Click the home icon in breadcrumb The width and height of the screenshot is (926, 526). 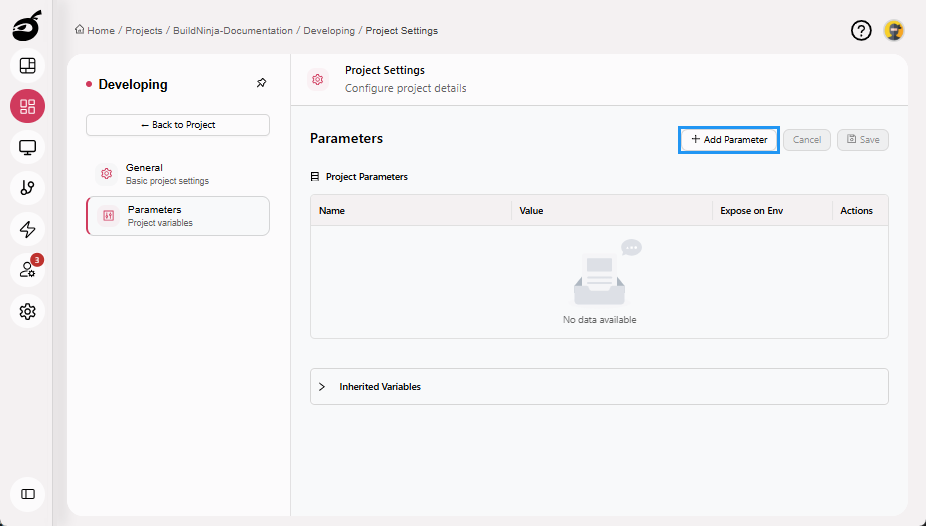click(x=79, y=30)
